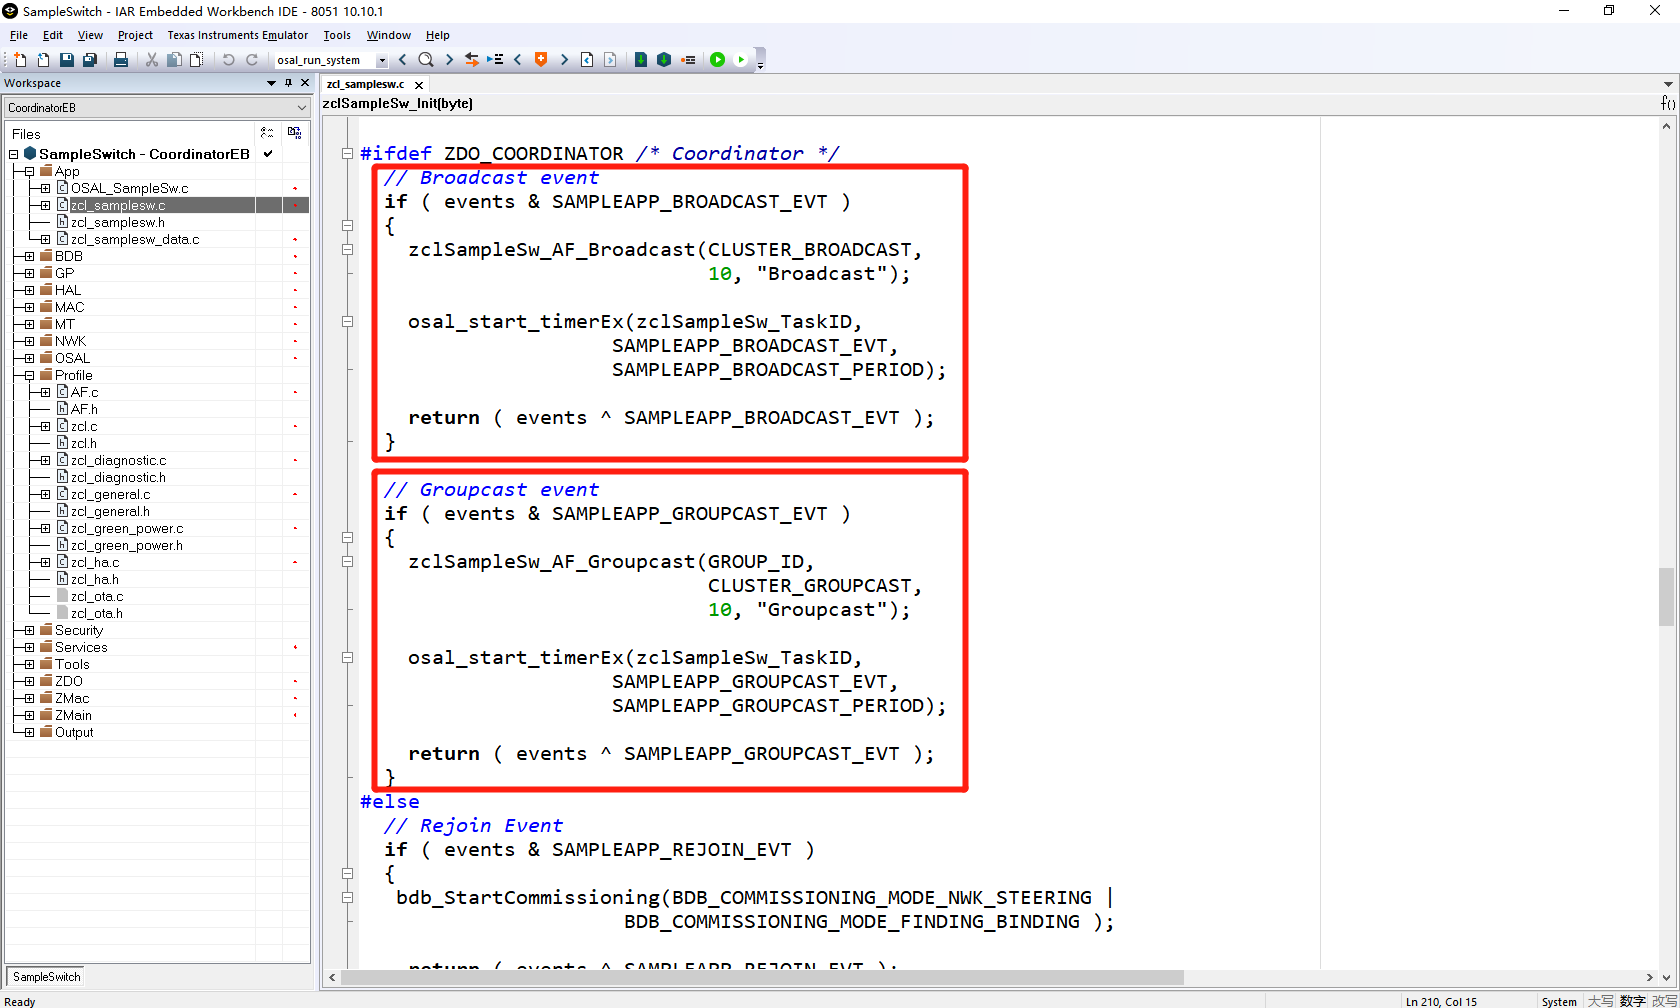Viewport: 1680px width, 1008px height.
Task: Expand the HAL folder
Action: (29, 290)
